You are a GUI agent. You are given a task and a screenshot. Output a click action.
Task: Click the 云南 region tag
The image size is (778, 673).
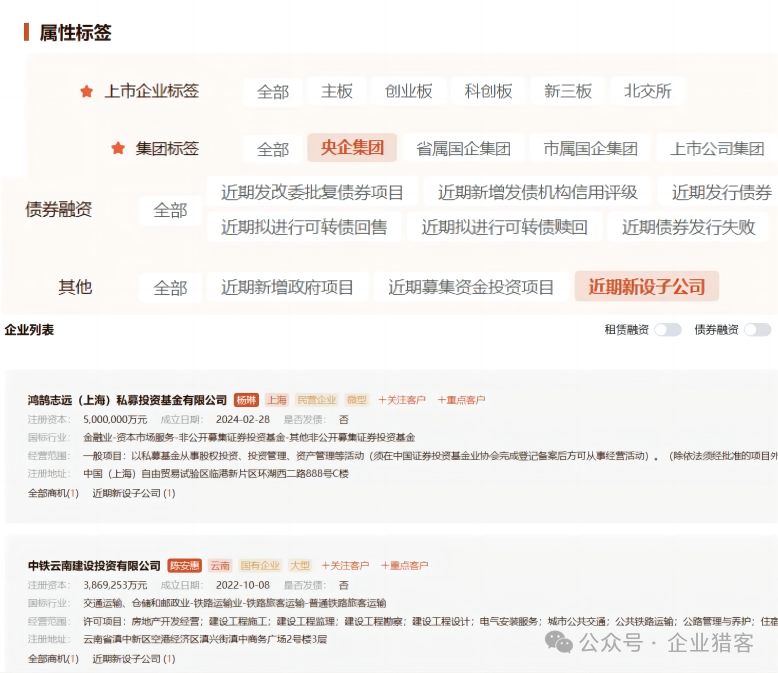click(x=220, y=566)
